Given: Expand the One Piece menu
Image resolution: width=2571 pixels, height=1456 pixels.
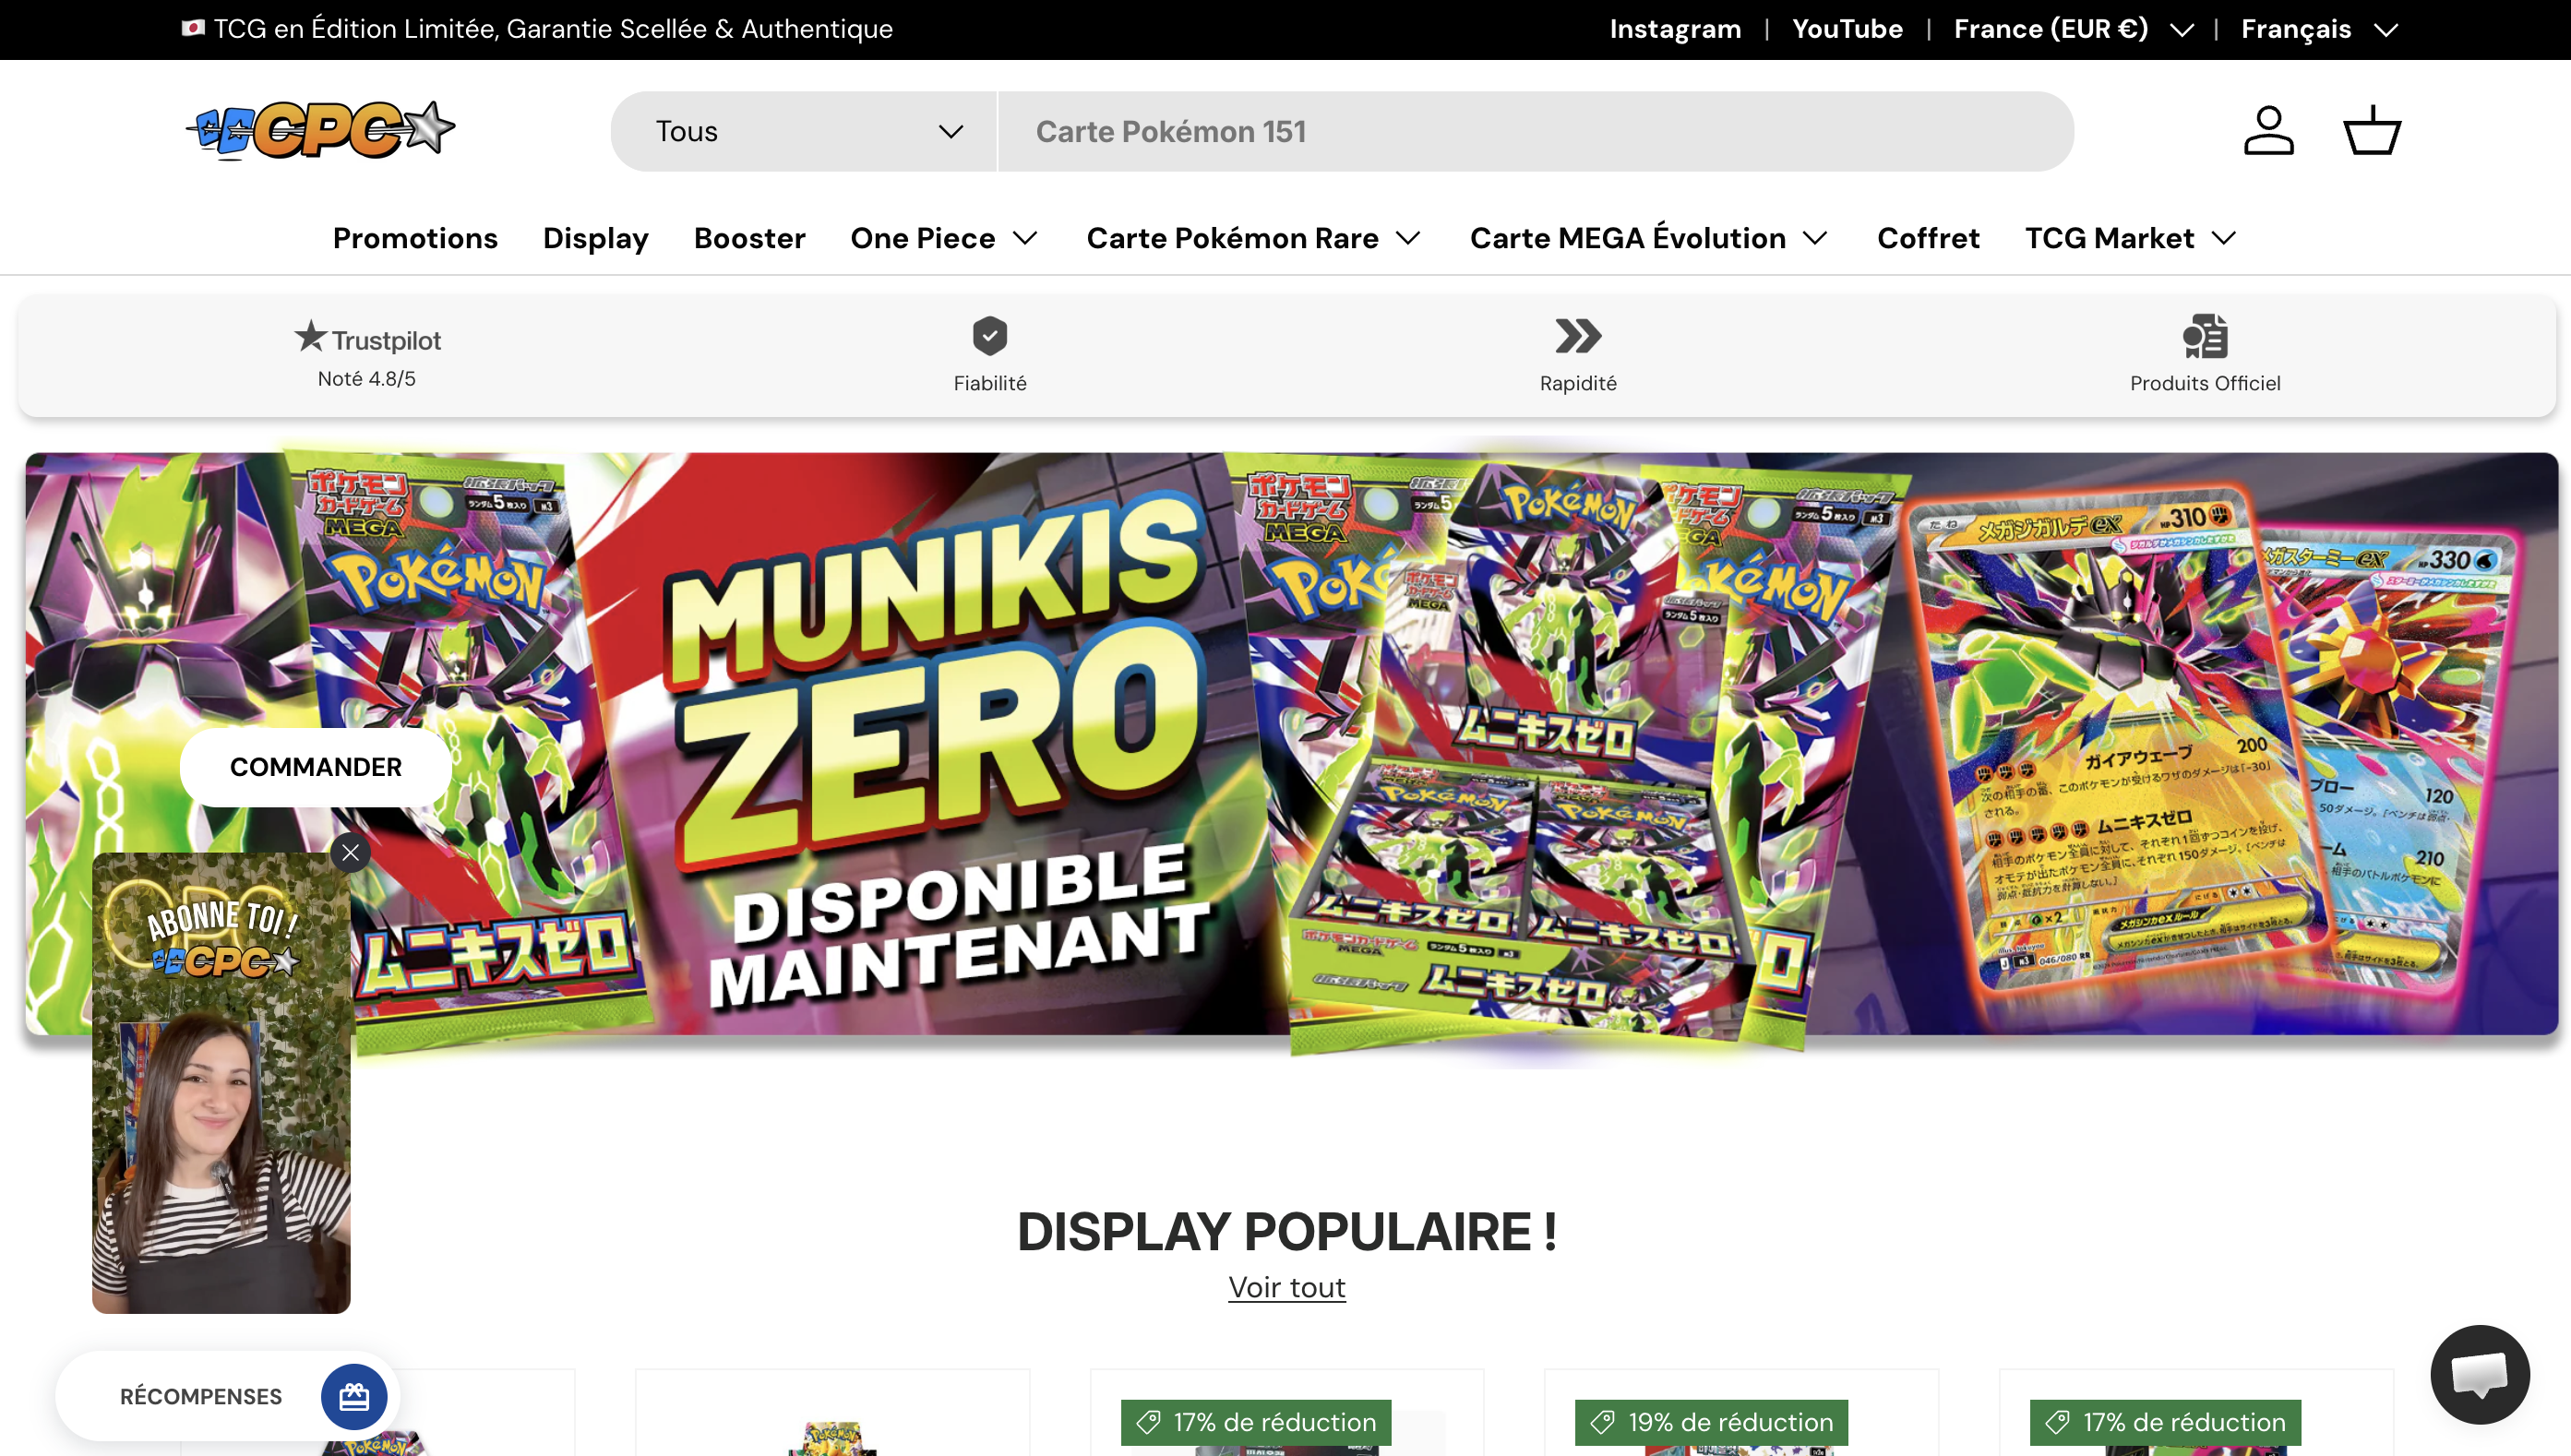Looking at the screenshot, I should coord(945,238).
